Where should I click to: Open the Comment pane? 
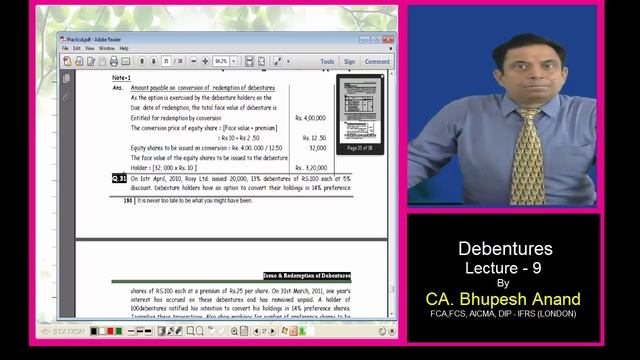pos(377,62)
